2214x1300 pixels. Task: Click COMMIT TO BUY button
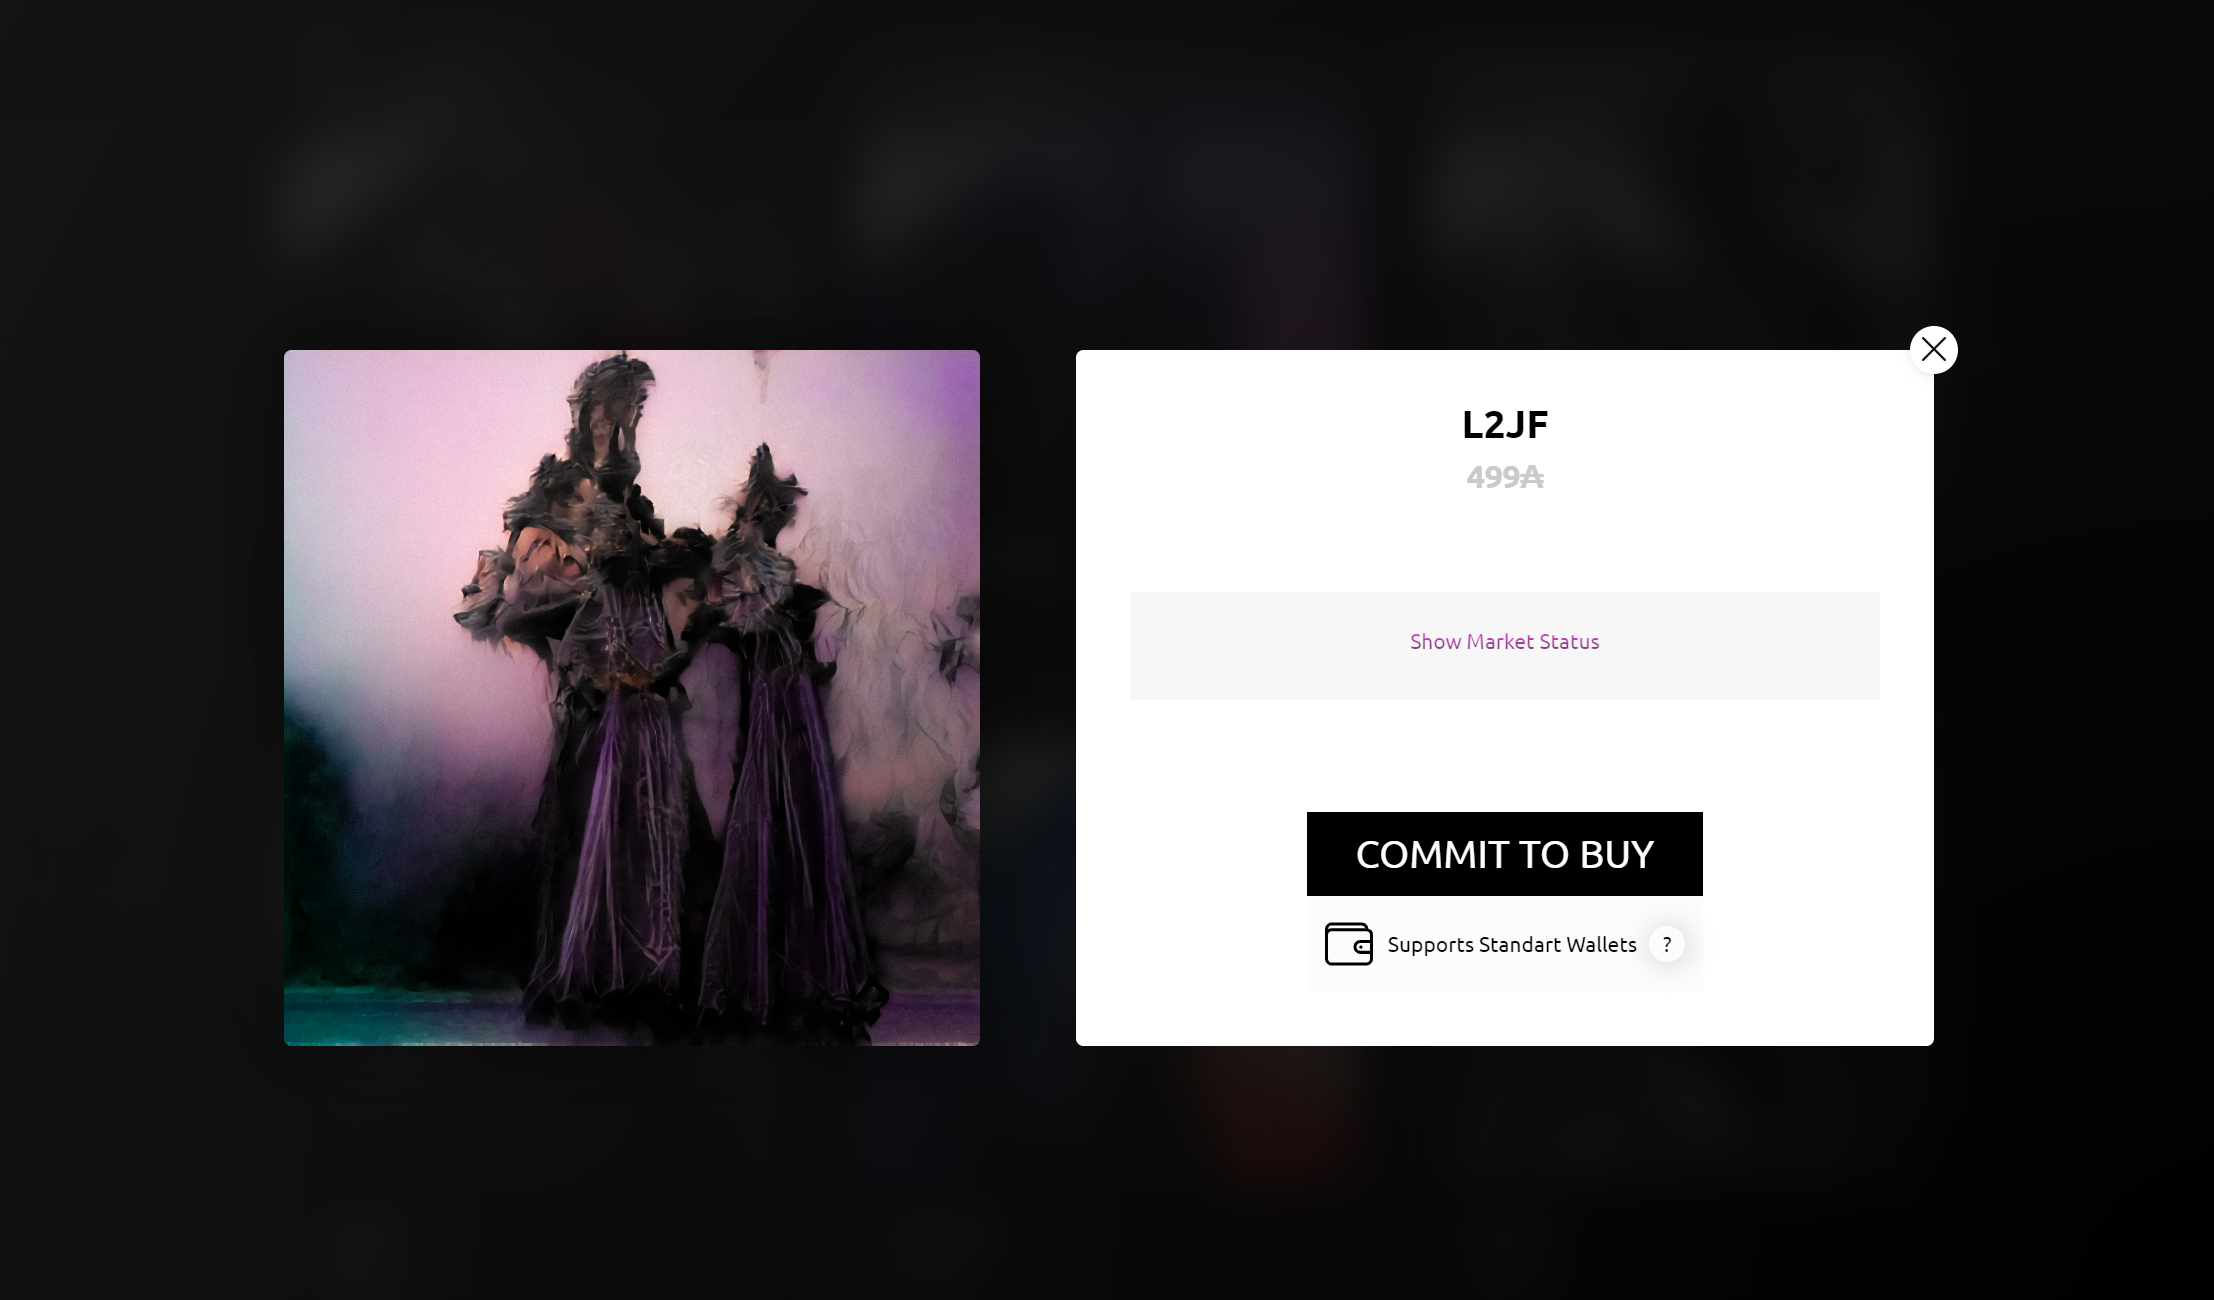click(1504, 854)
